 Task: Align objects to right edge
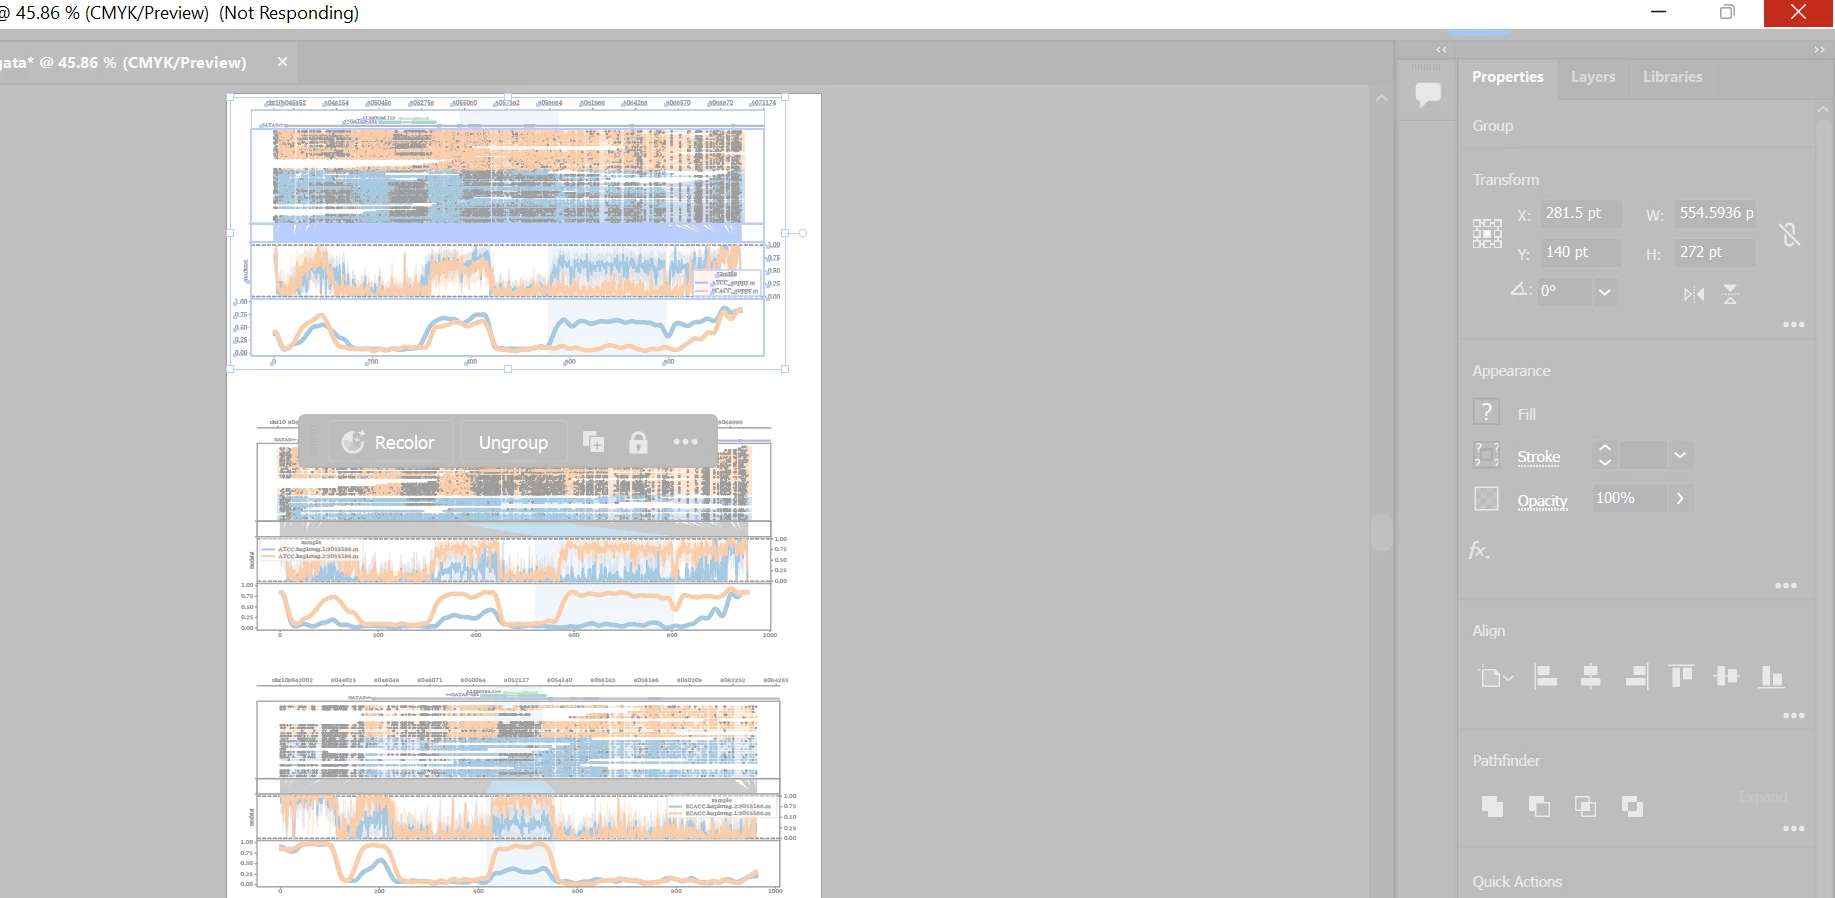pos(1637,677)
